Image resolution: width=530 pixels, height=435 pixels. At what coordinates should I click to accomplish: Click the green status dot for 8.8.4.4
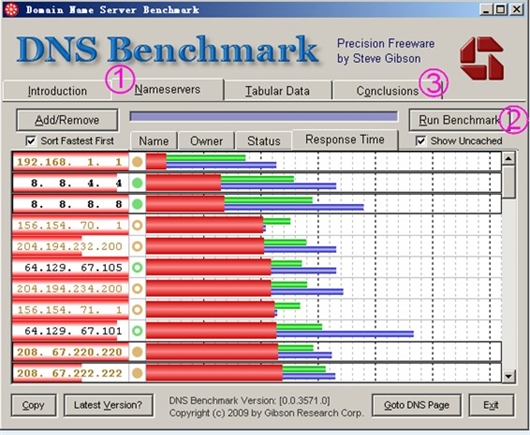[137, 183]
